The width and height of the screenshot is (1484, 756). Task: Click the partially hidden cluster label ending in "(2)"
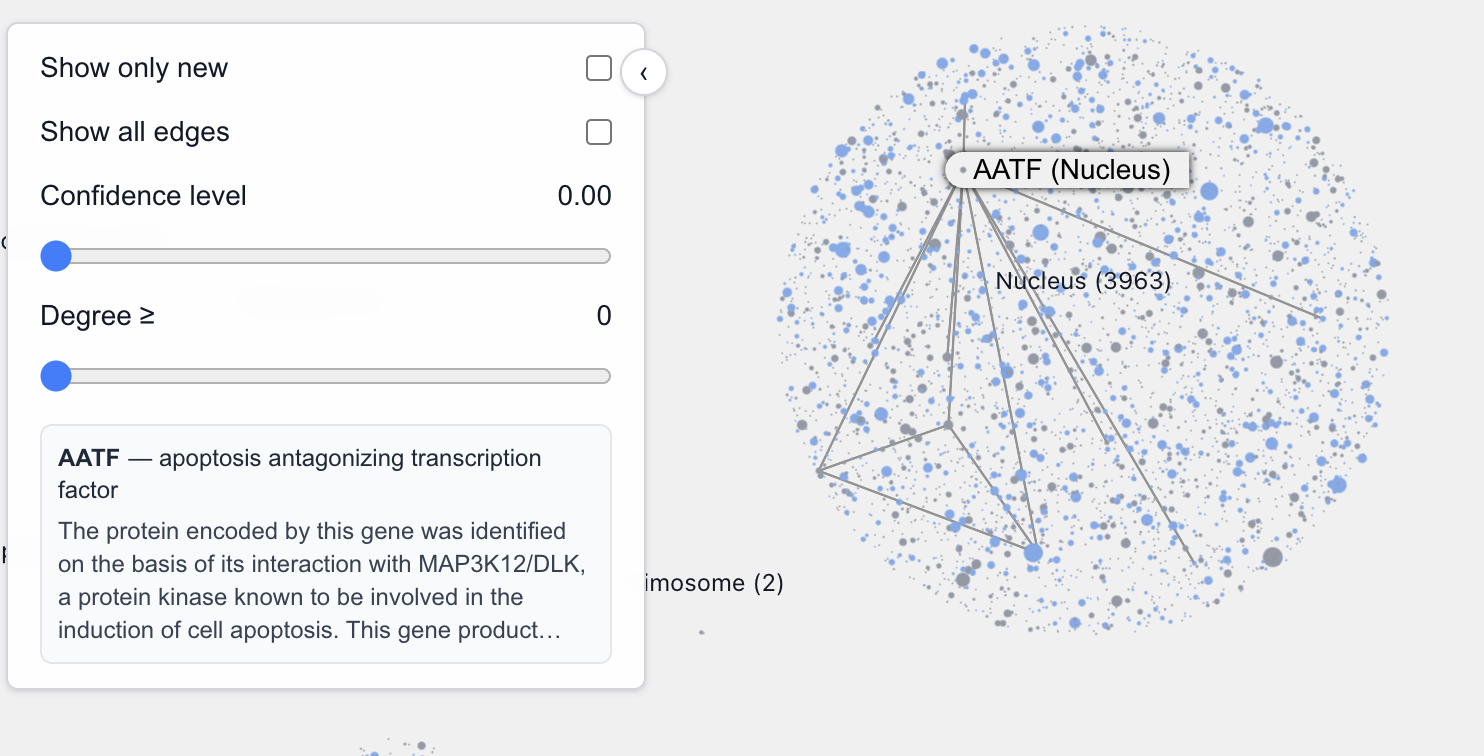pyautogui.click(x=712, y=582)
